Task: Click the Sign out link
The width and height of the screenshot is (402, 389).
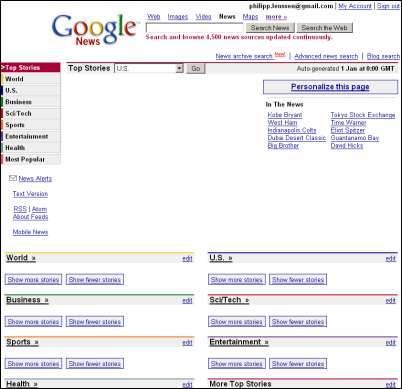Action: [x=388, y=6]
